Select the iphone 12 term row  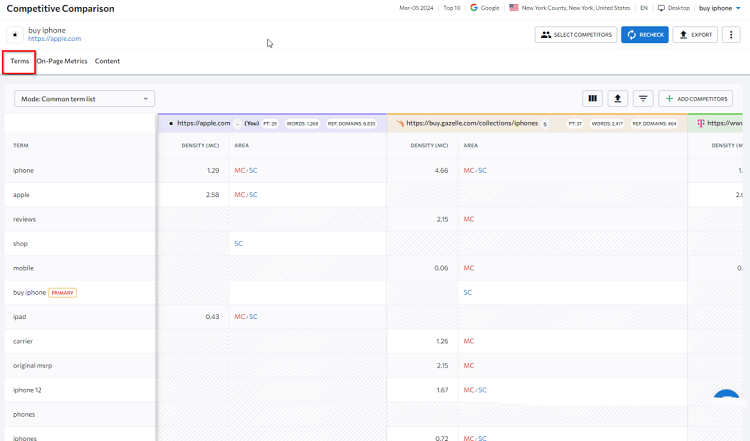coord(80,390)
